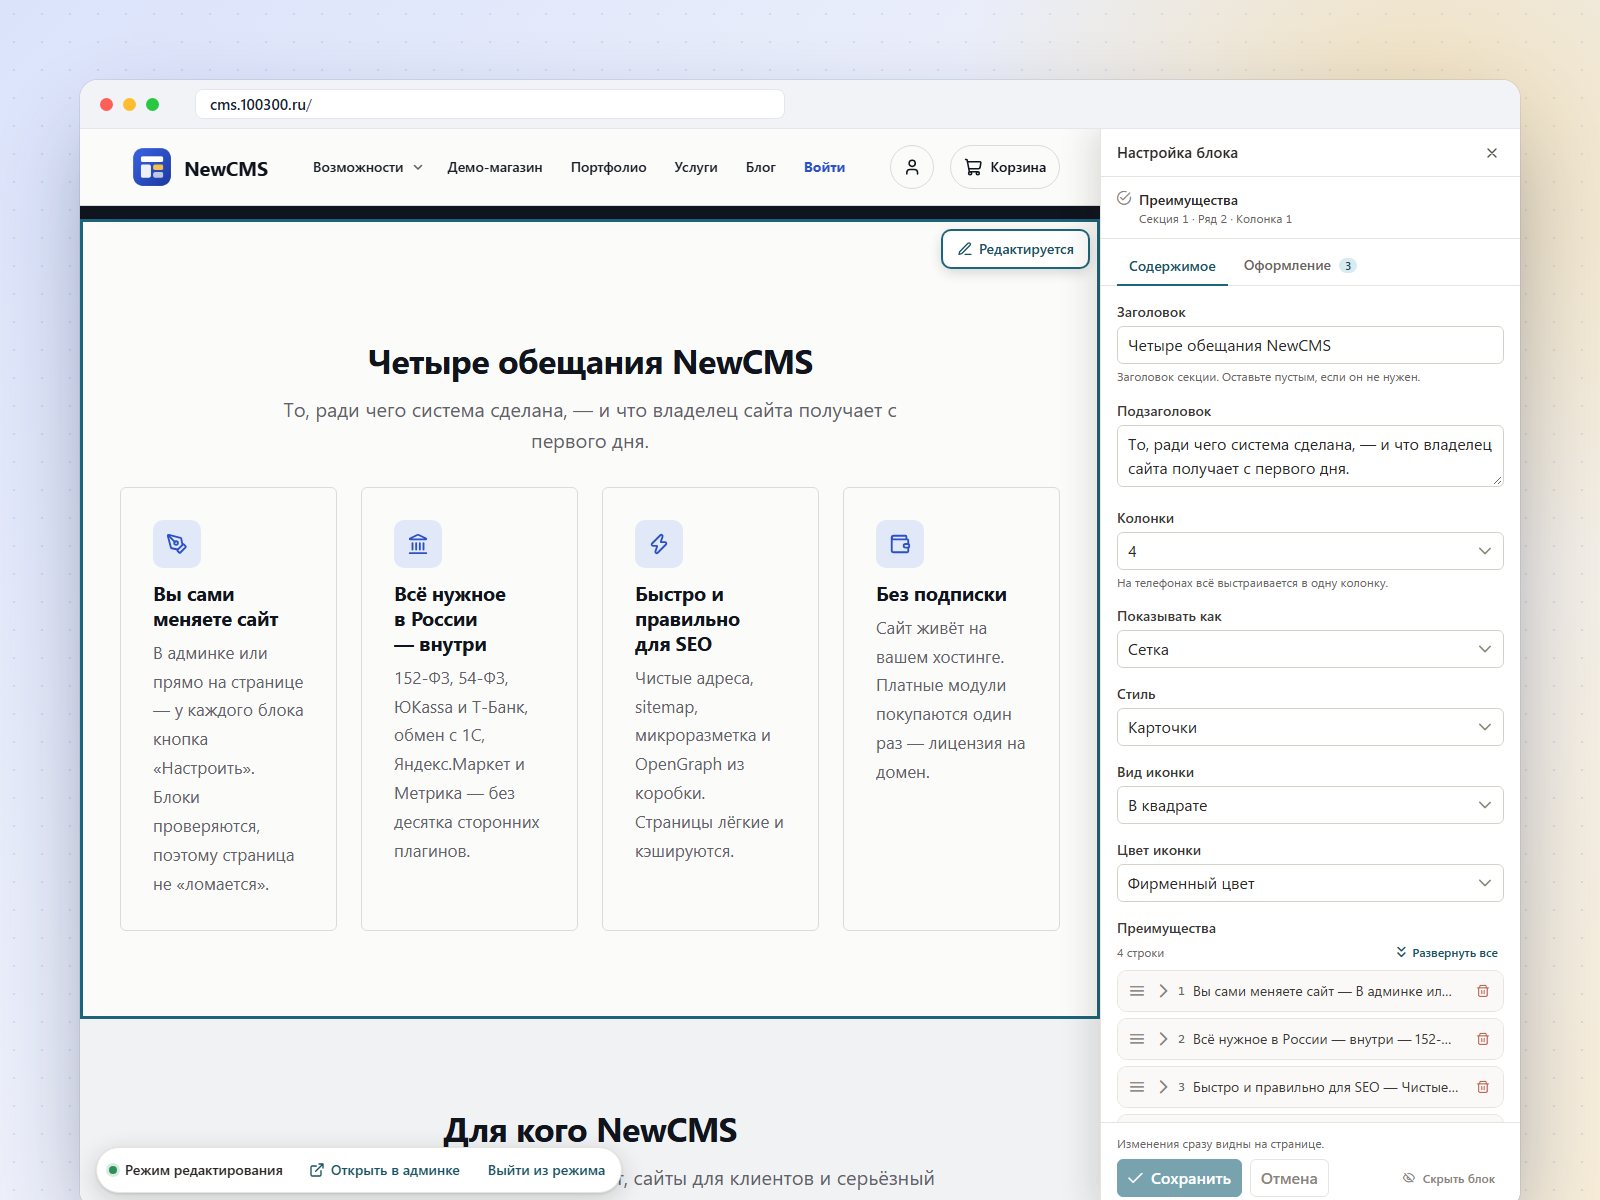The height and width of the screenshot is (1200, 1600).
Task: Close the 'Настройка блока' panel
Action: 1492,153
